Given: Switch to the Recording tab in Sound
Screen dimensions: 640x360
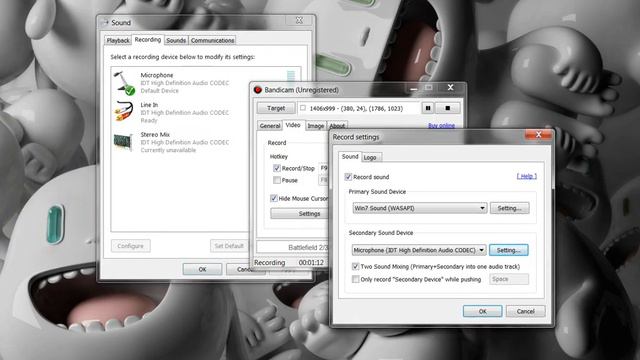Looking at the screenshot, I should point(148,40).
